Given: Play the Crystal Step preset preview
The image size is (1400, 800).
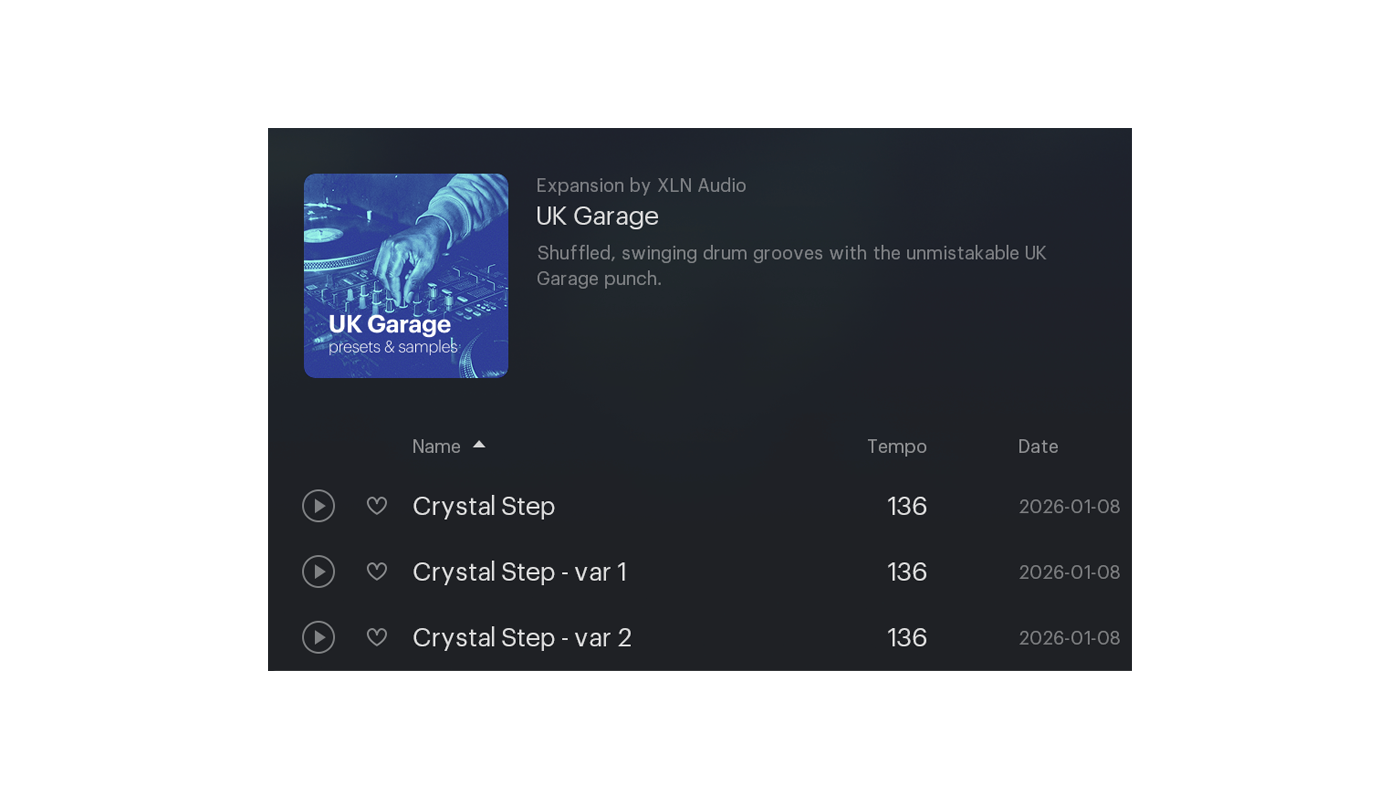Looking at the screenshot, I should pyautogui.click(x=318, y=506).
